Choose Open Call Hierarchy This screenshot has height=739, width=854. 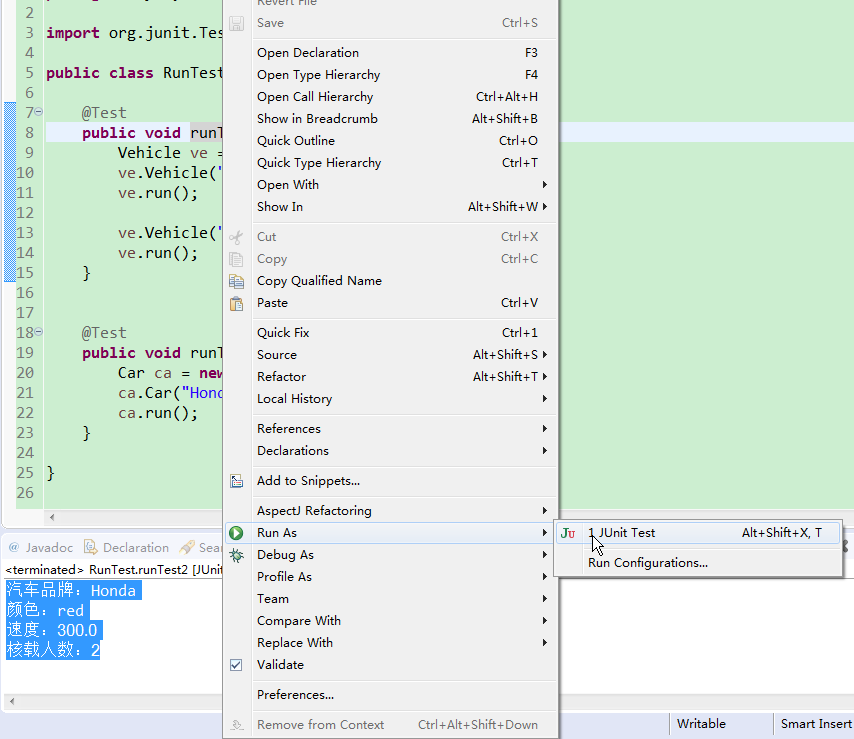(391, 97)
